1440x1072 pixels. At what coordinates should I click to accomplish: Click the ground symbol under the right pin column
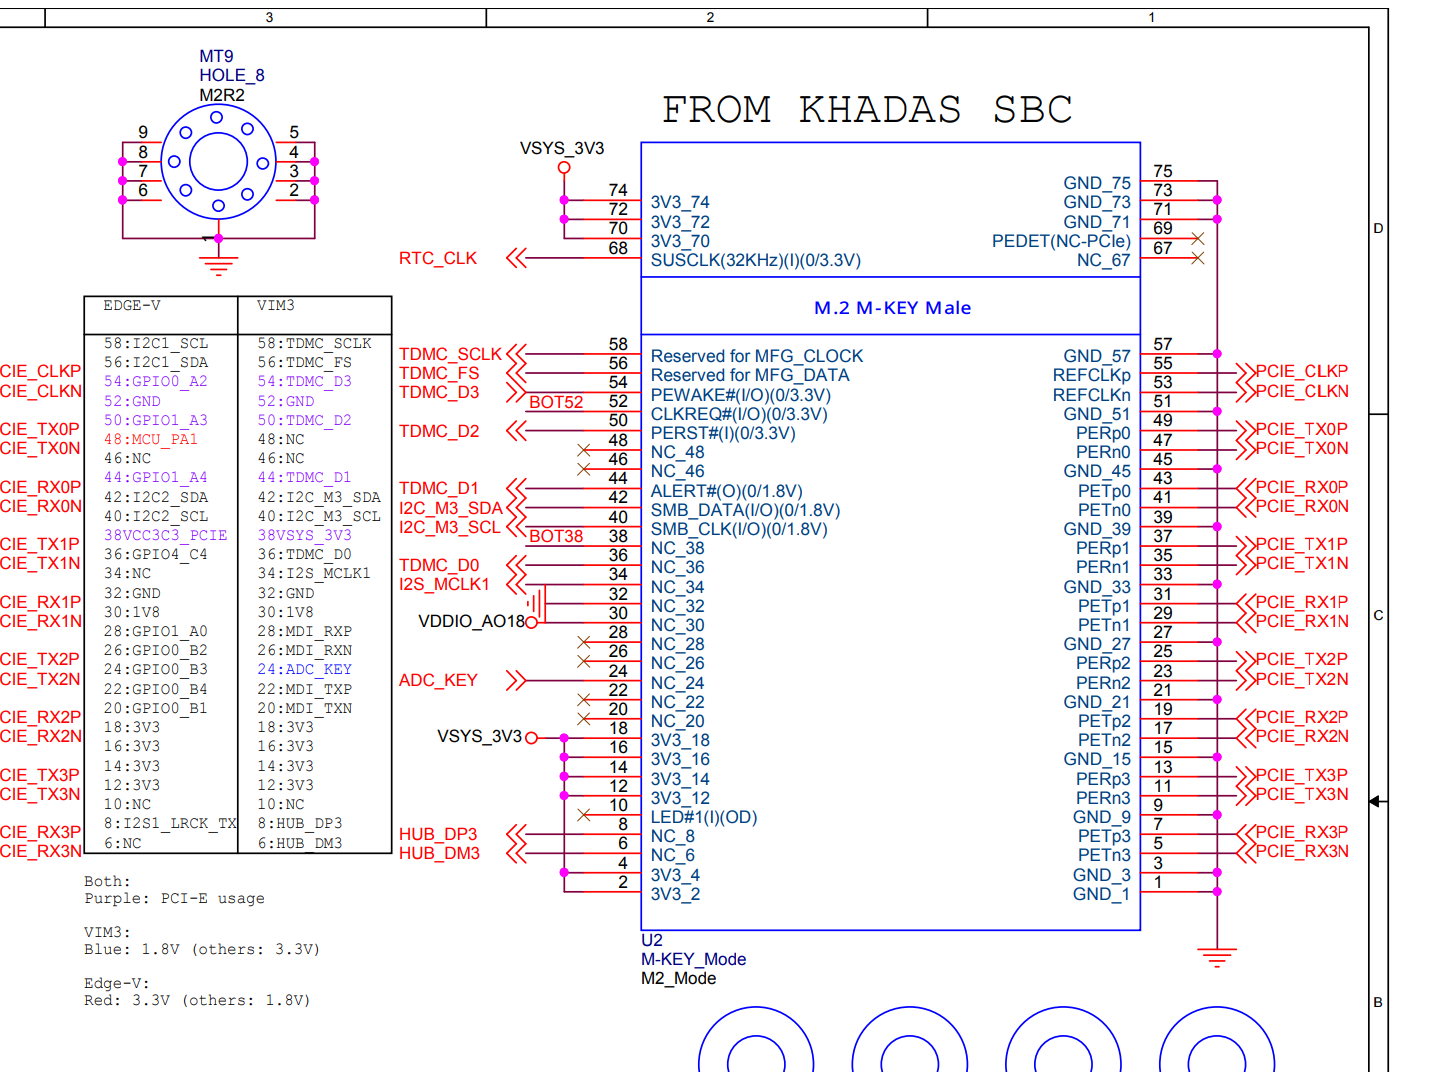pos(1216,957)
